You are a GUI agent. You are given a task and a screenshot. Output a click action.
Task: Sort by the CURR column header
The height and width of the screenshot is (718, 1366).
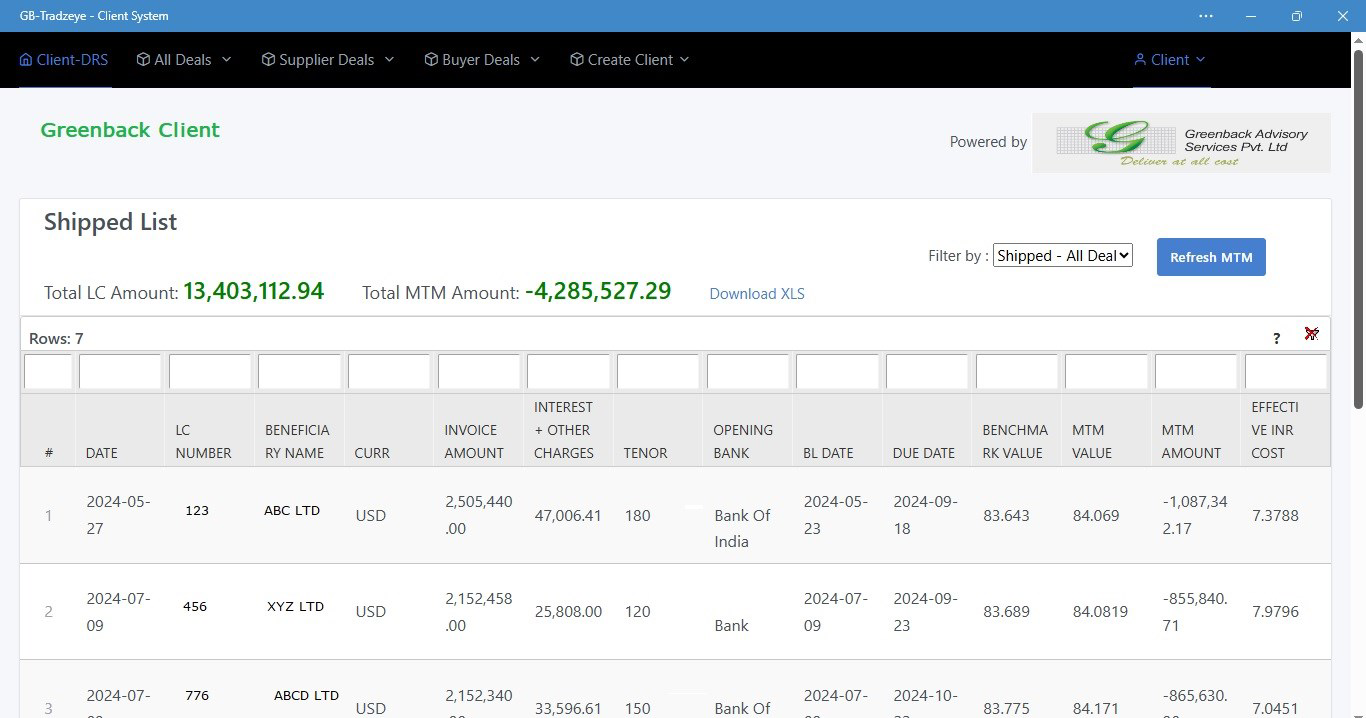coord(372,453)
